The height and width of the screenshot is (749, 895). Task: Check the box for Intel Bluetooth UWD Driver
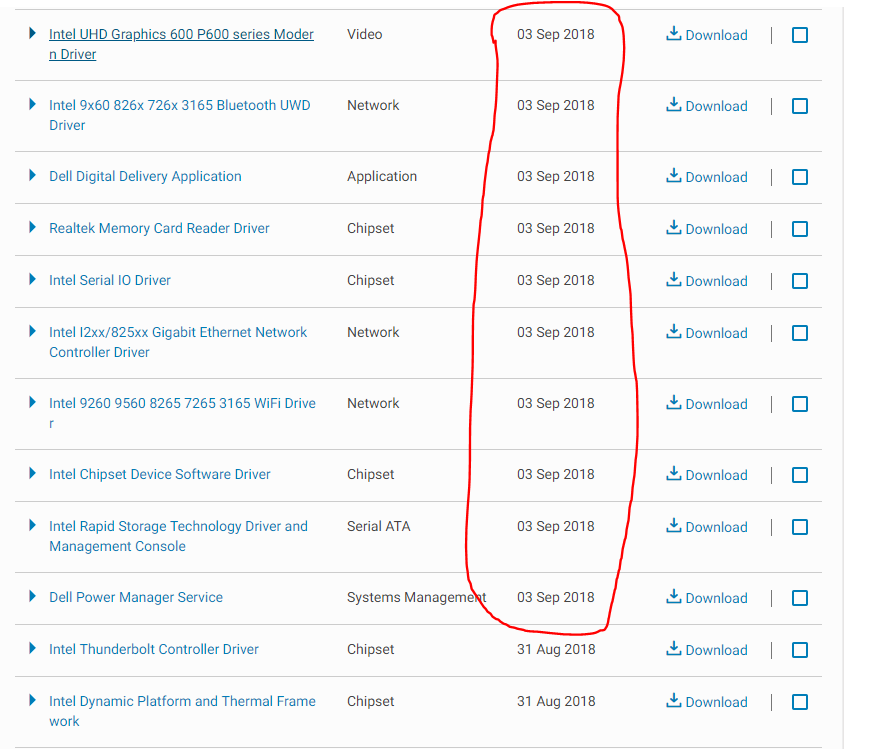[x=800, y=106]
